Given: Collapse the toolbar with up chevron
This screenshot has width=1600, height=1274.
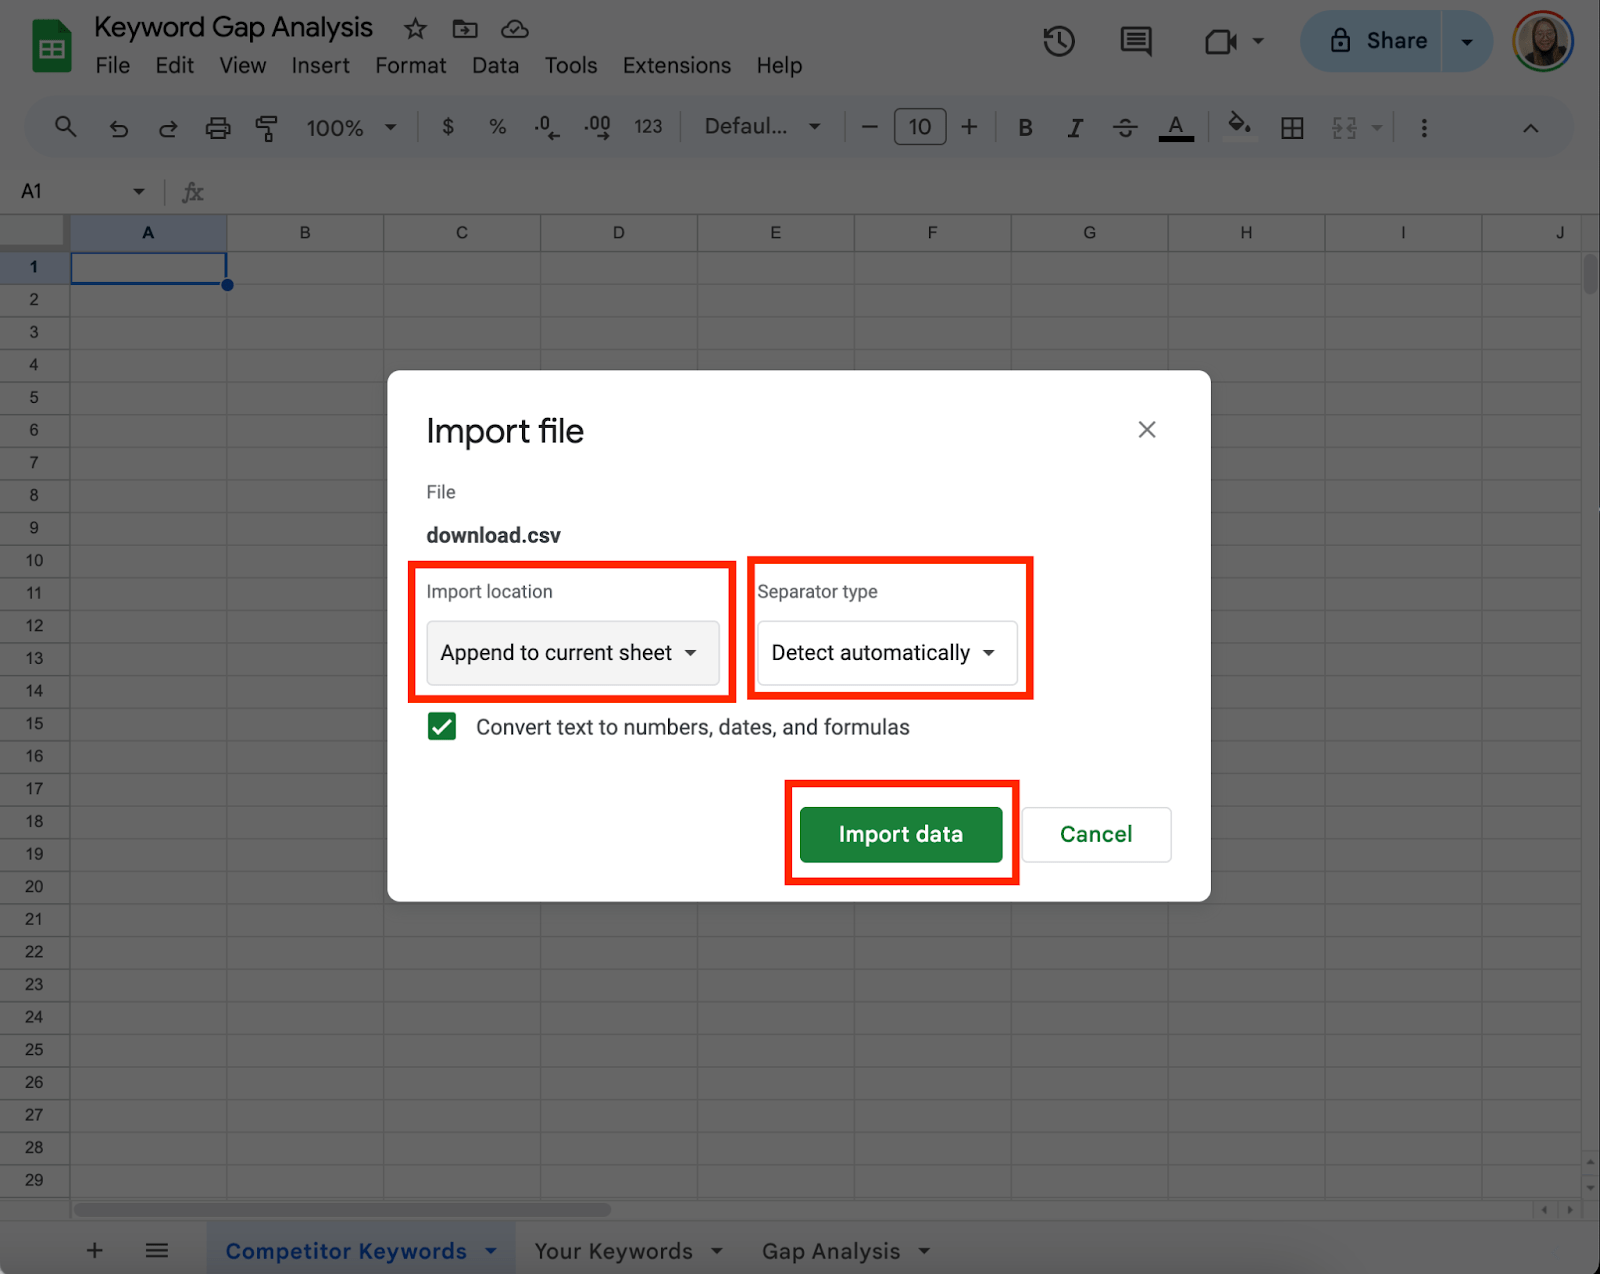Looking at the screenshot, I should click(1530, 128).
